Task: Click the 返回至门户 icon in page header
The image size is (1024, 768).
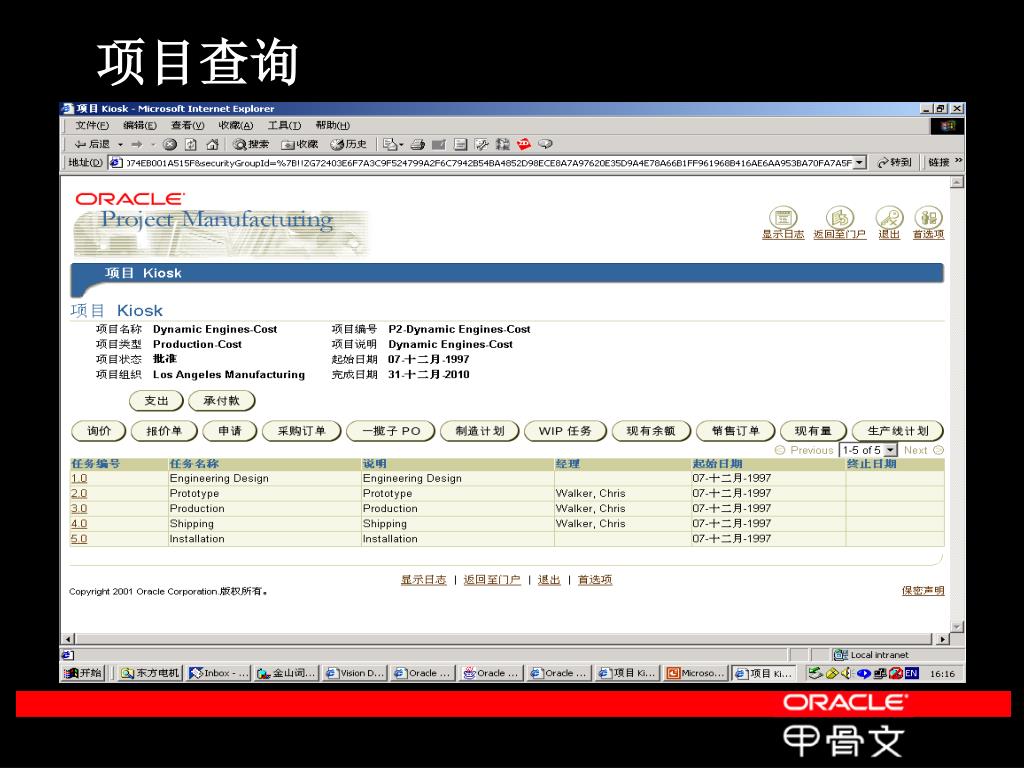Action: 840,218
